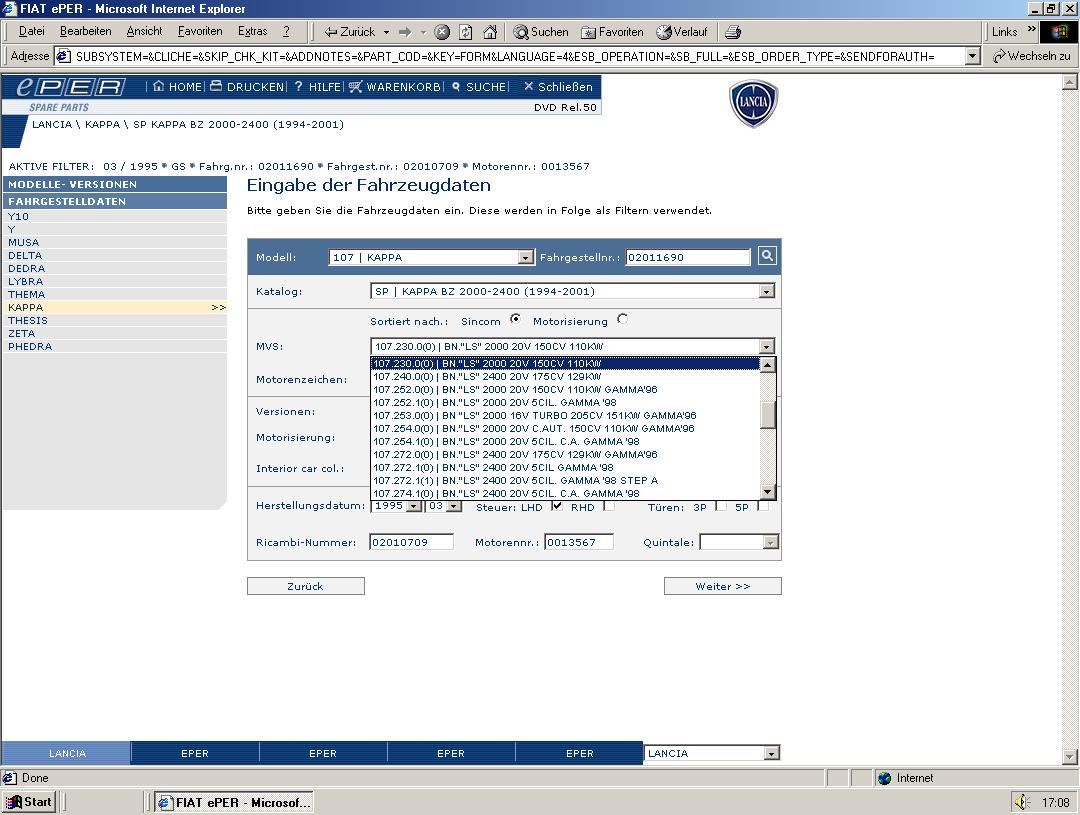
Task: Open the Quintale dropdown
Action: click(x=770, y=543)
